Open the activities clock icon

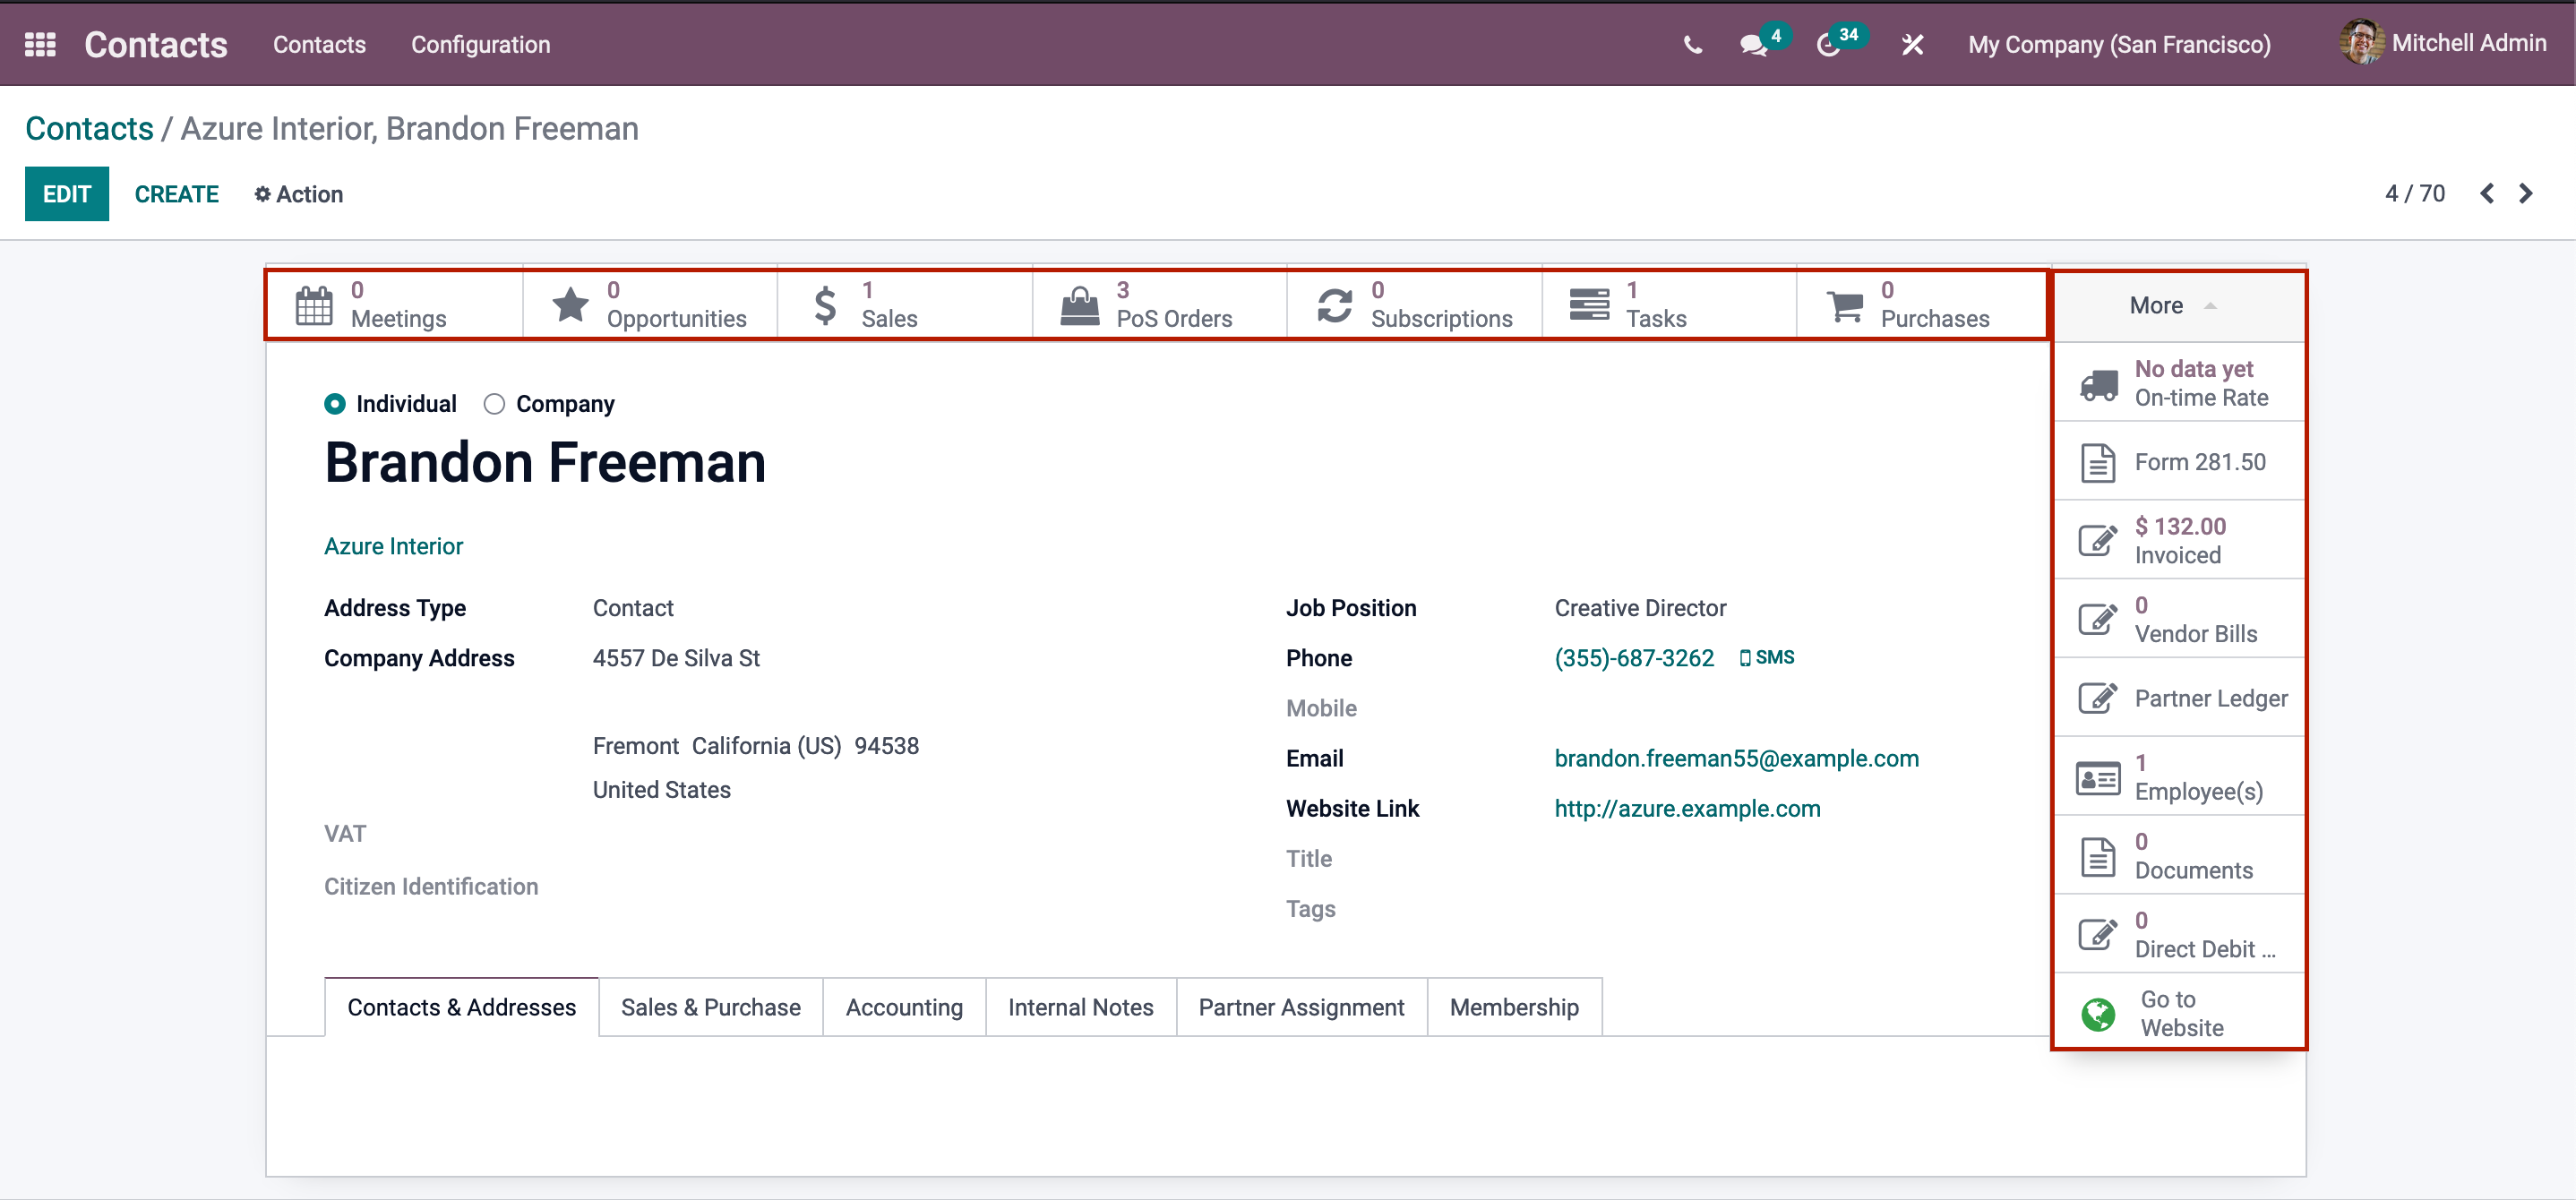click(1828, 44)
